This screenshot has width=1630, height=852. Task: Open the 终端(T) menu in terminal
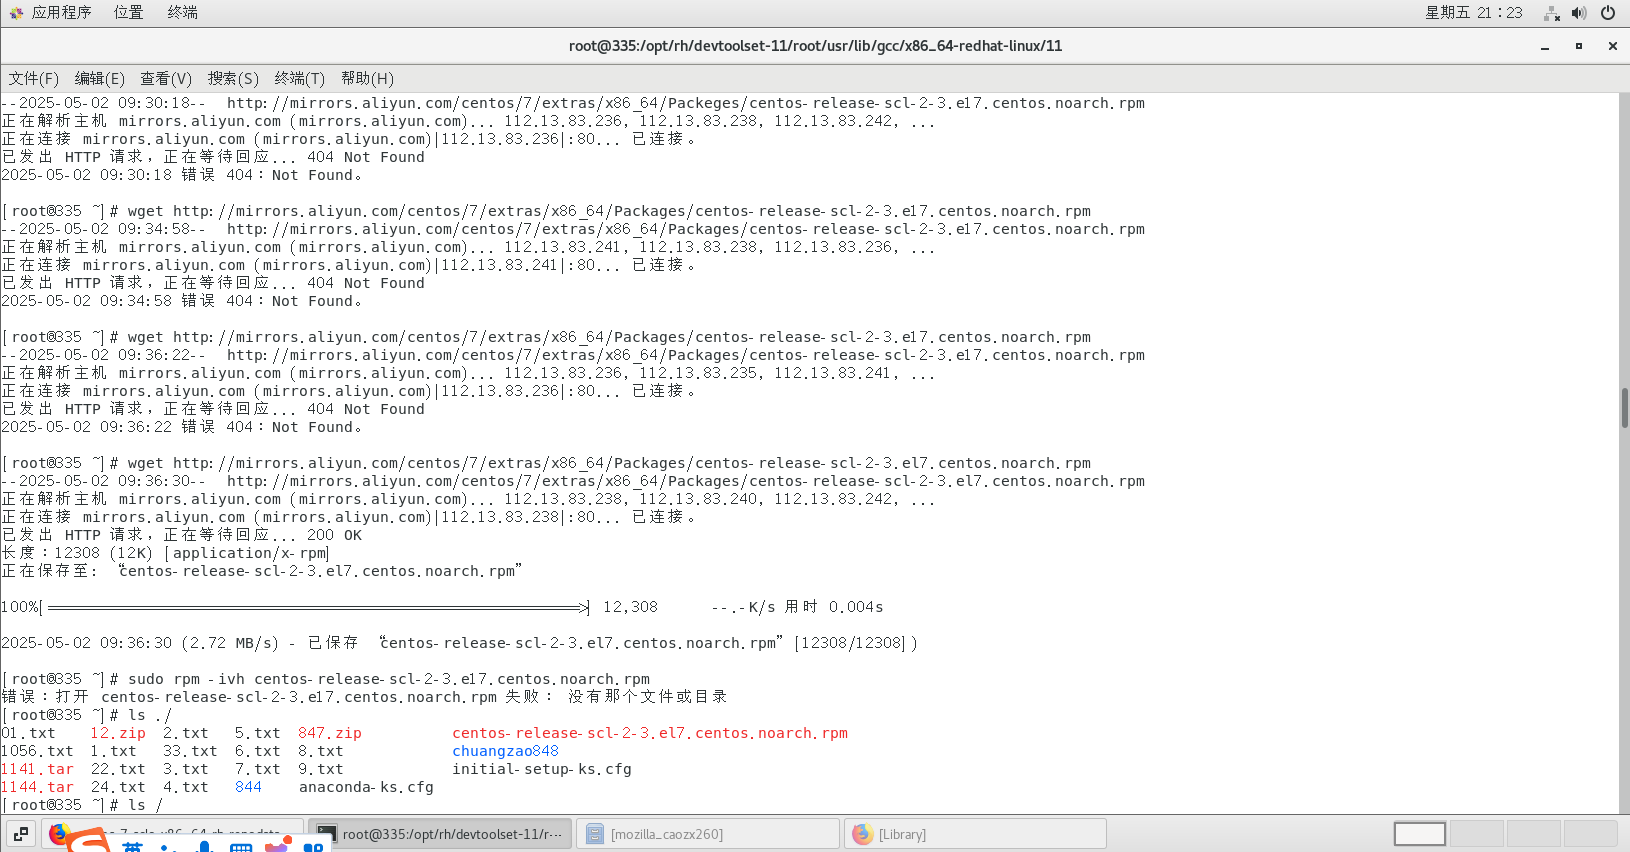299,79
